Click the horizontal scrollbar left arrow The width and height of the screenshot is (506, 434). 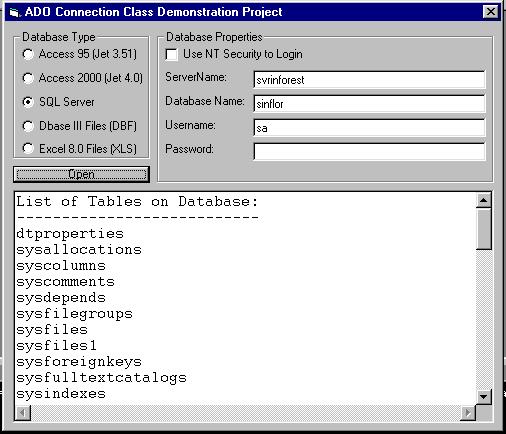click(23, 413)
